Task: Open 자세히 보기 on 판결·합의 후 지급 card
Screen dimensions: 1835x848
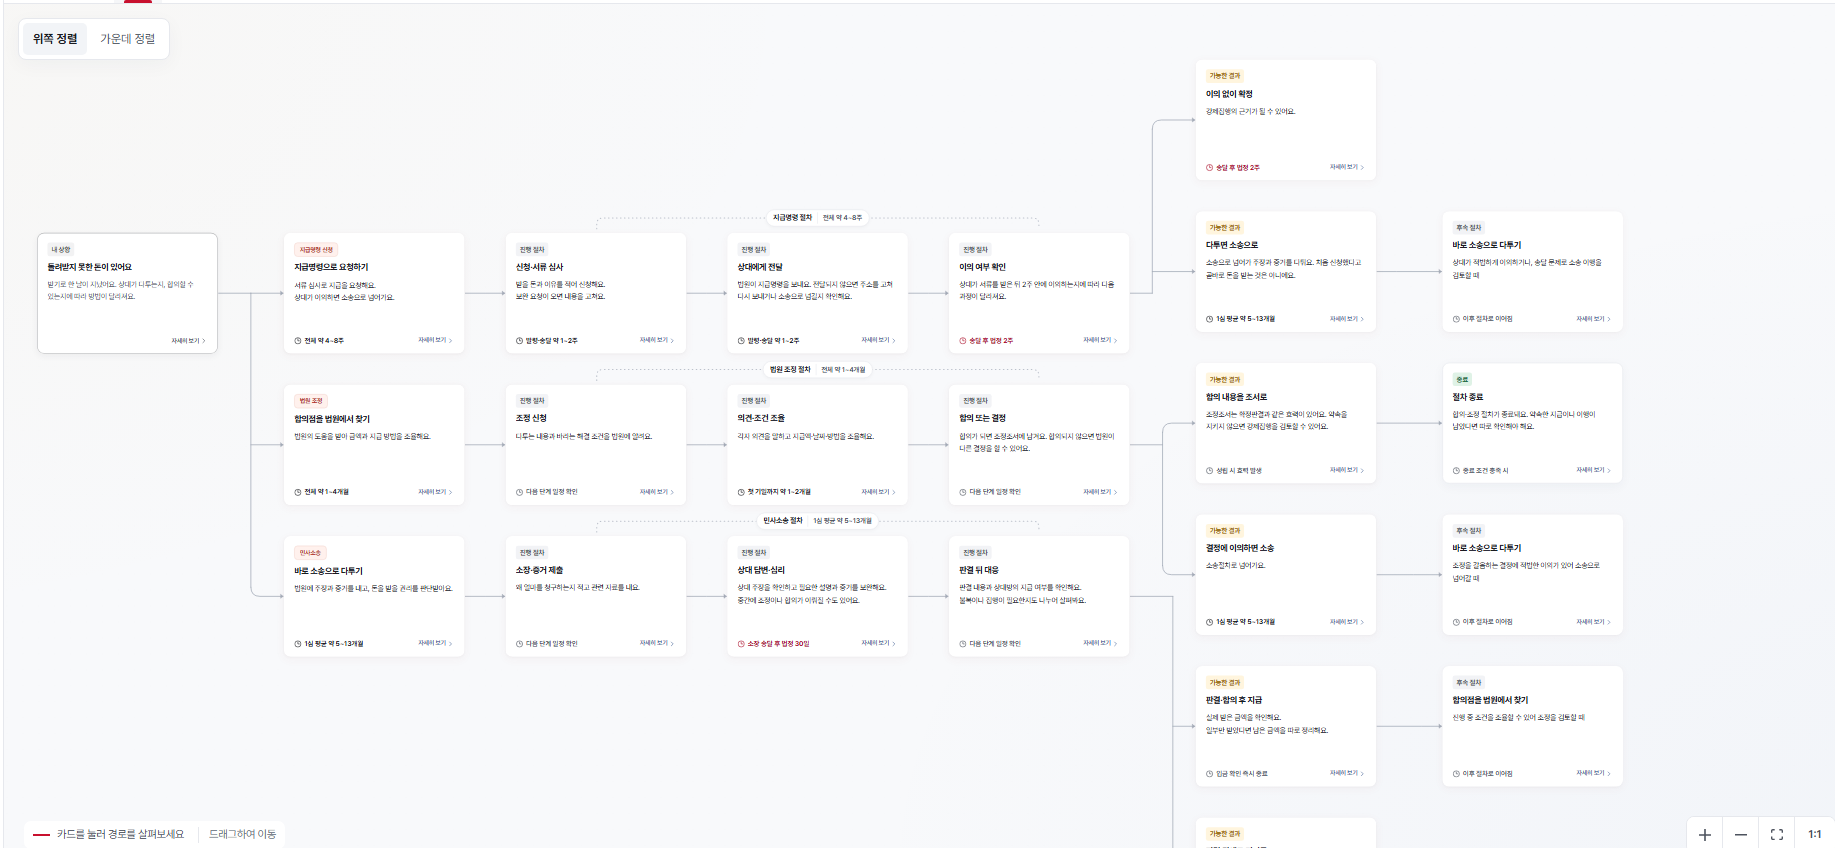Action: tap(1347, 773)
